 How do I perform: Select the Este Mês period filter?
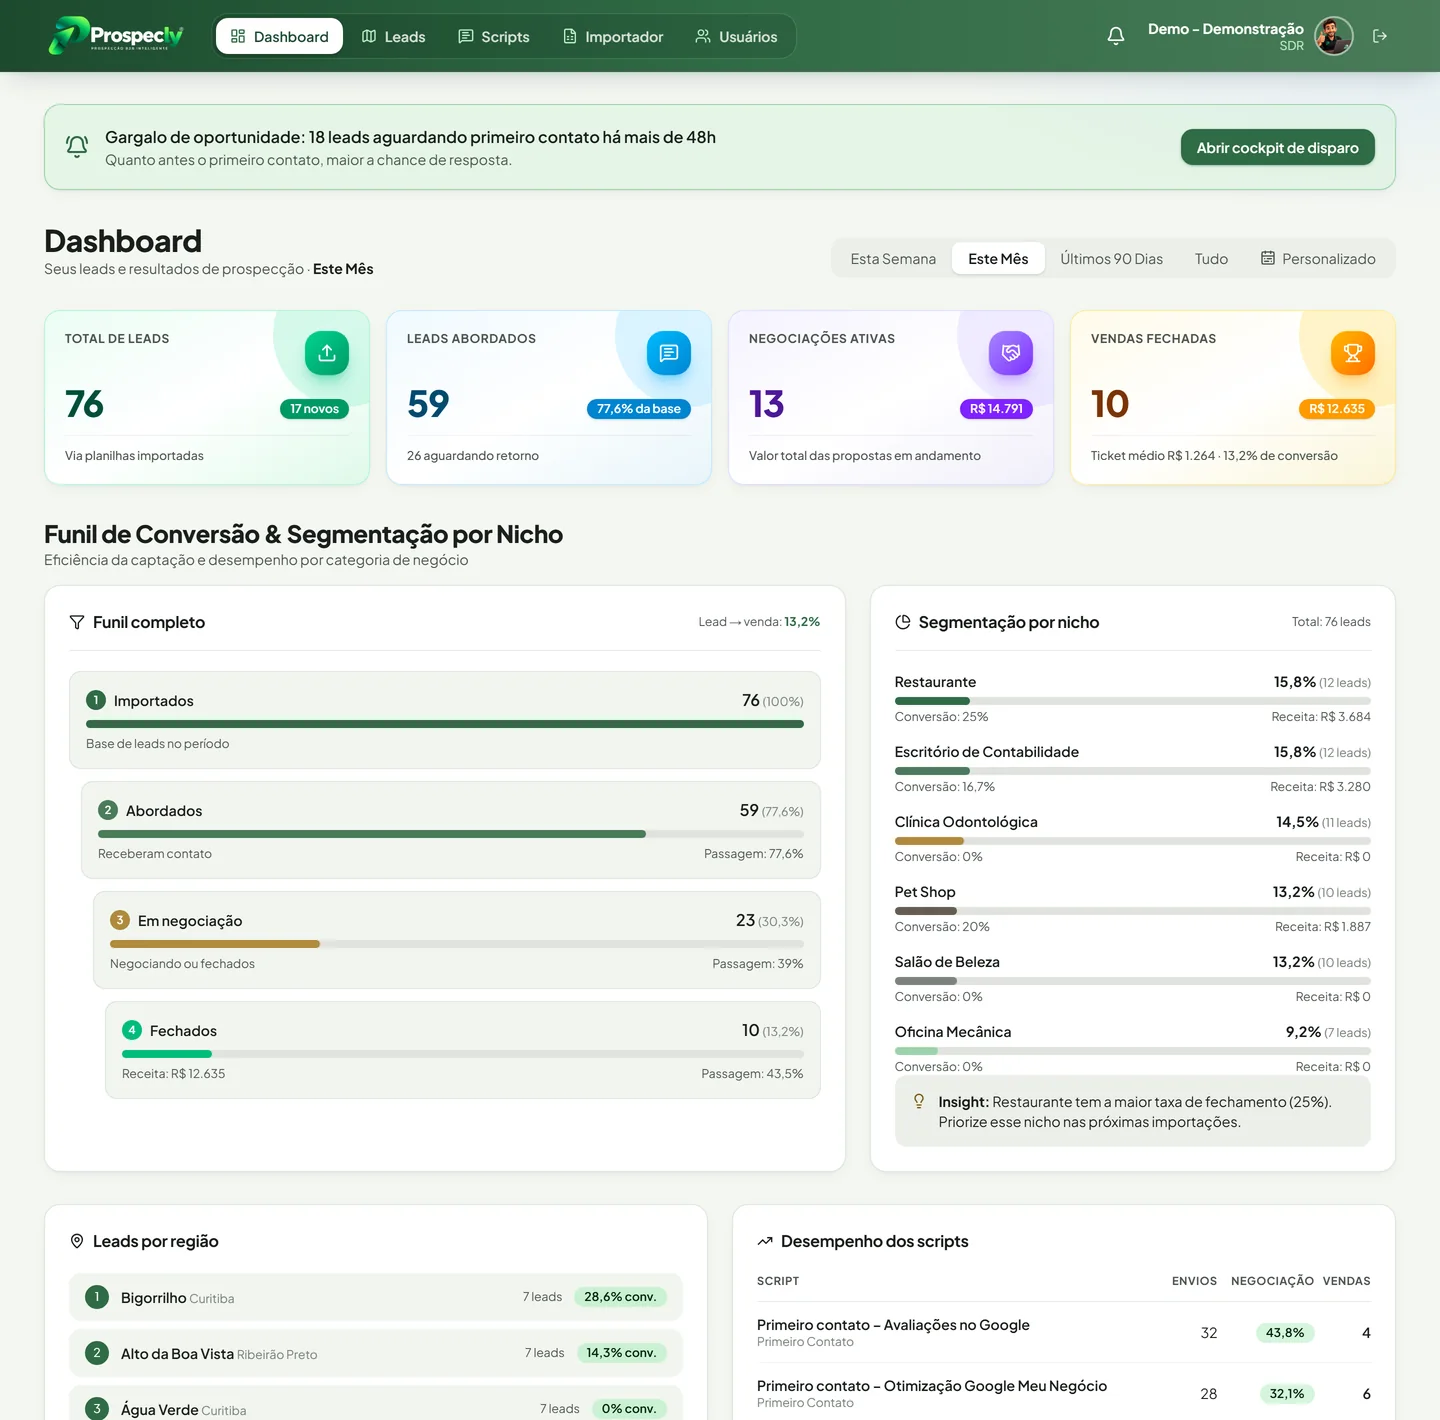pos(998,259)
